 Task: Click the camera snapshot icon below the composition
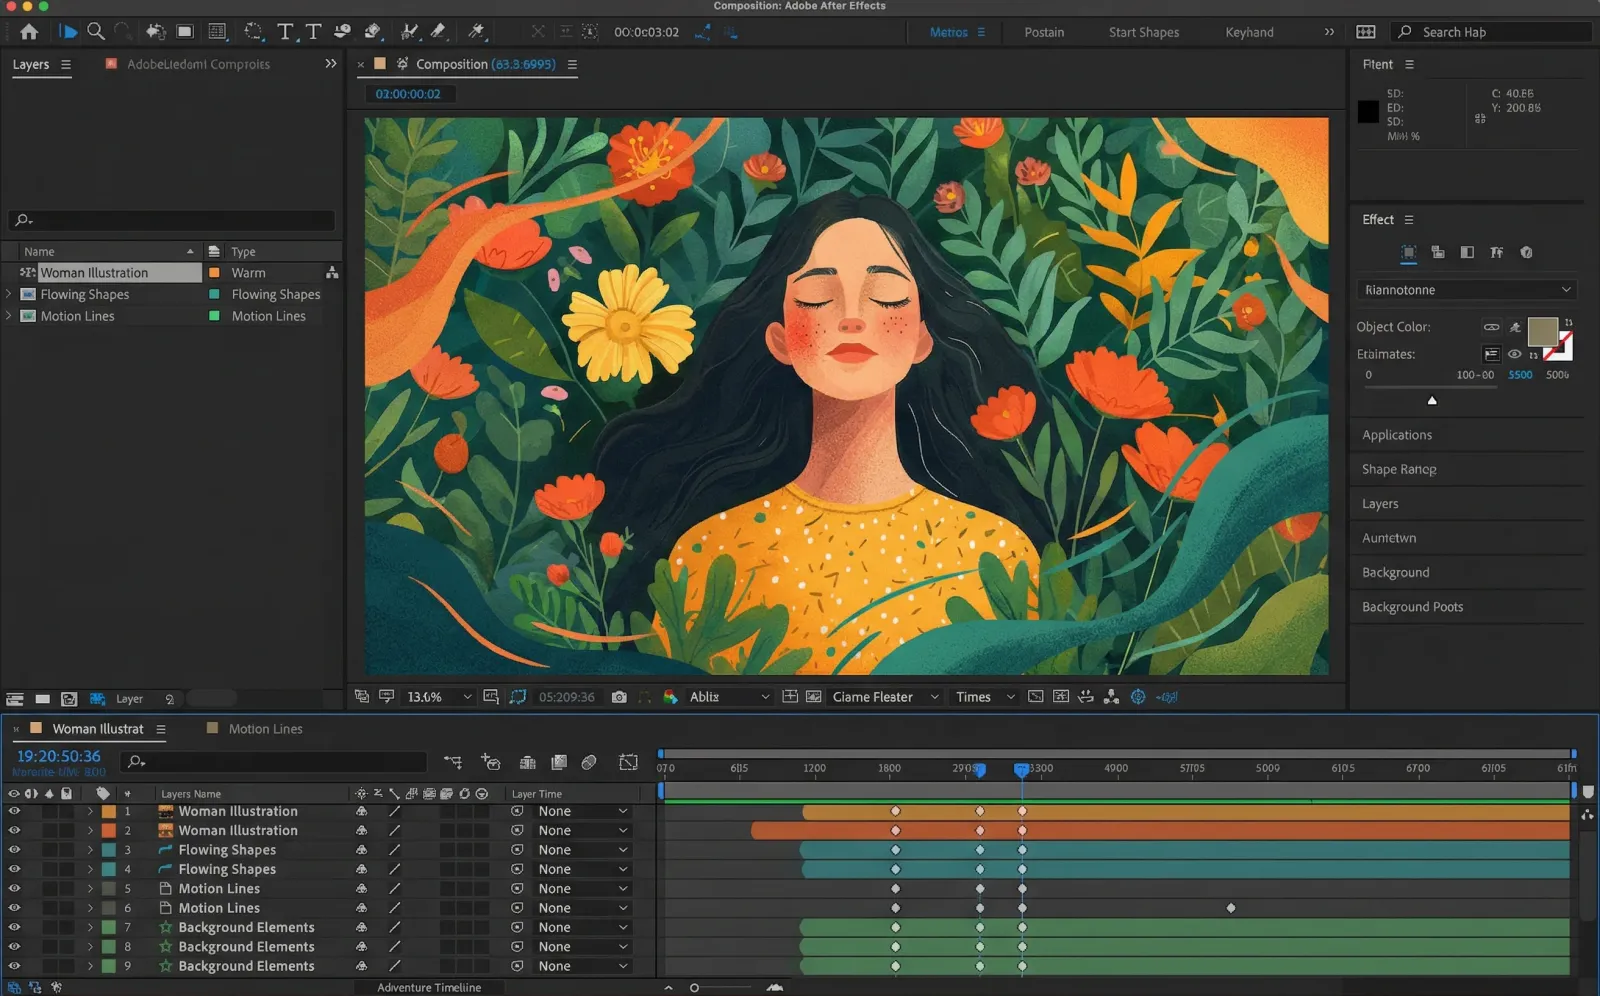pyautogui.click(x=619, y=697)
